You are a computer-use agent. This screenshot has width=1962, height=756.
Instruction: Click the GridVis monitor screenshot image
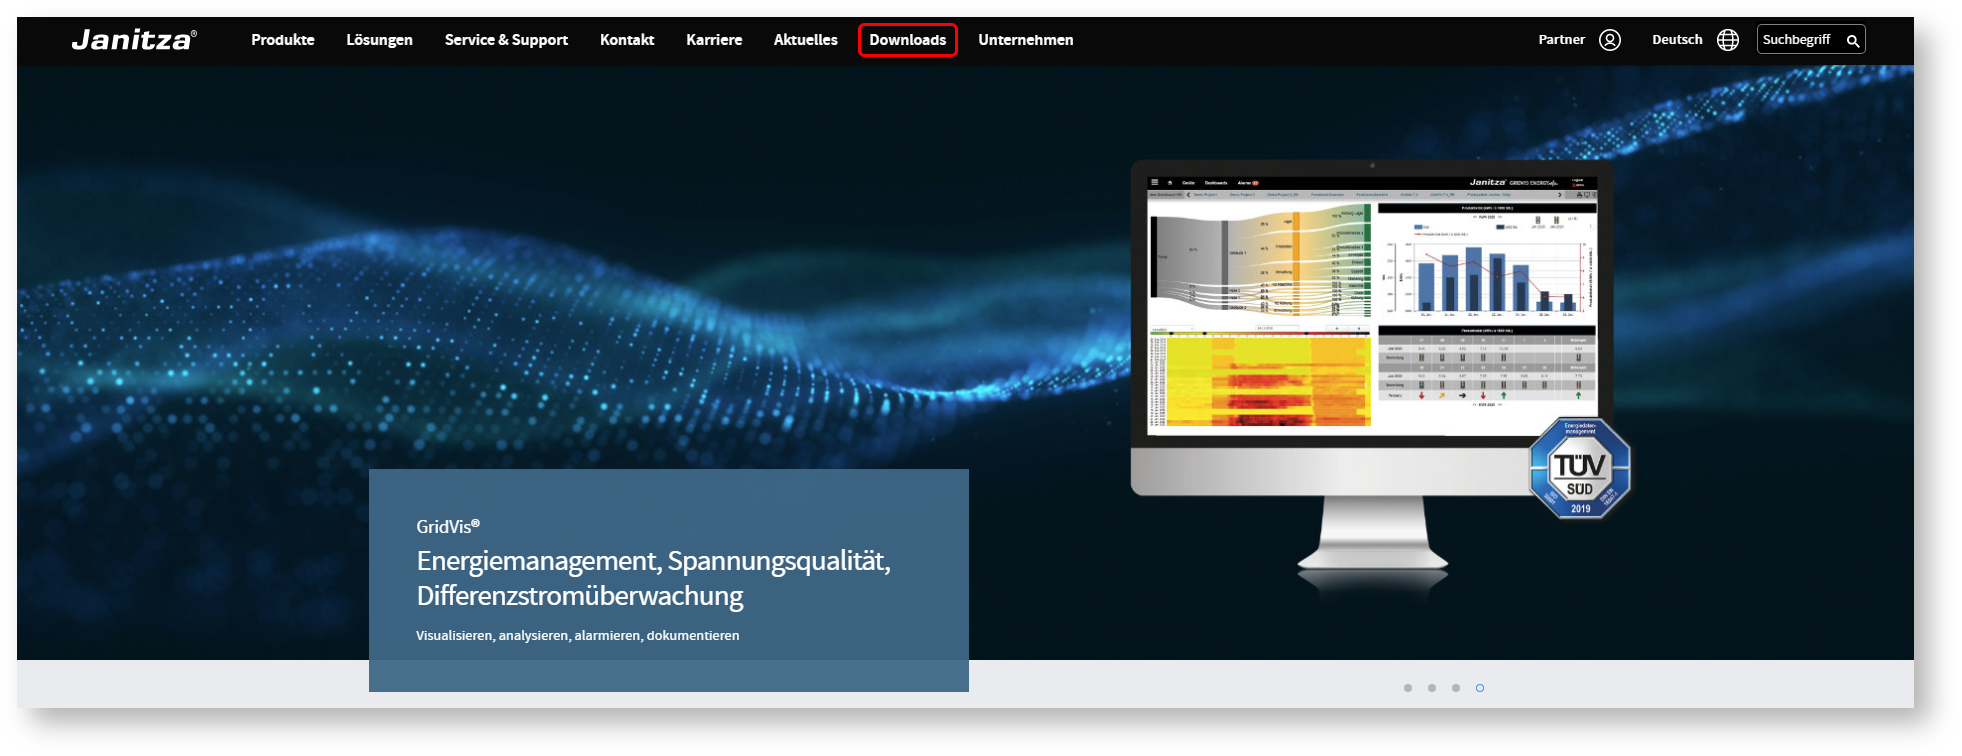tap(1370, 310)
